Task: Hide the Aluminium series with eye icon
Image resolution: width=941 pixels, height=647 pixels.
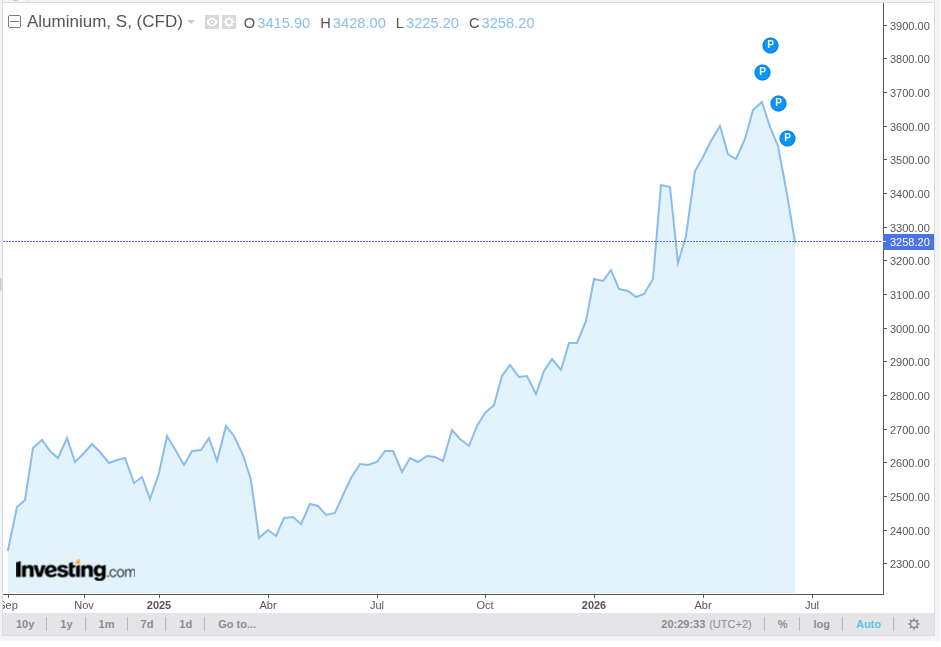Action: [x=212, y=23]
